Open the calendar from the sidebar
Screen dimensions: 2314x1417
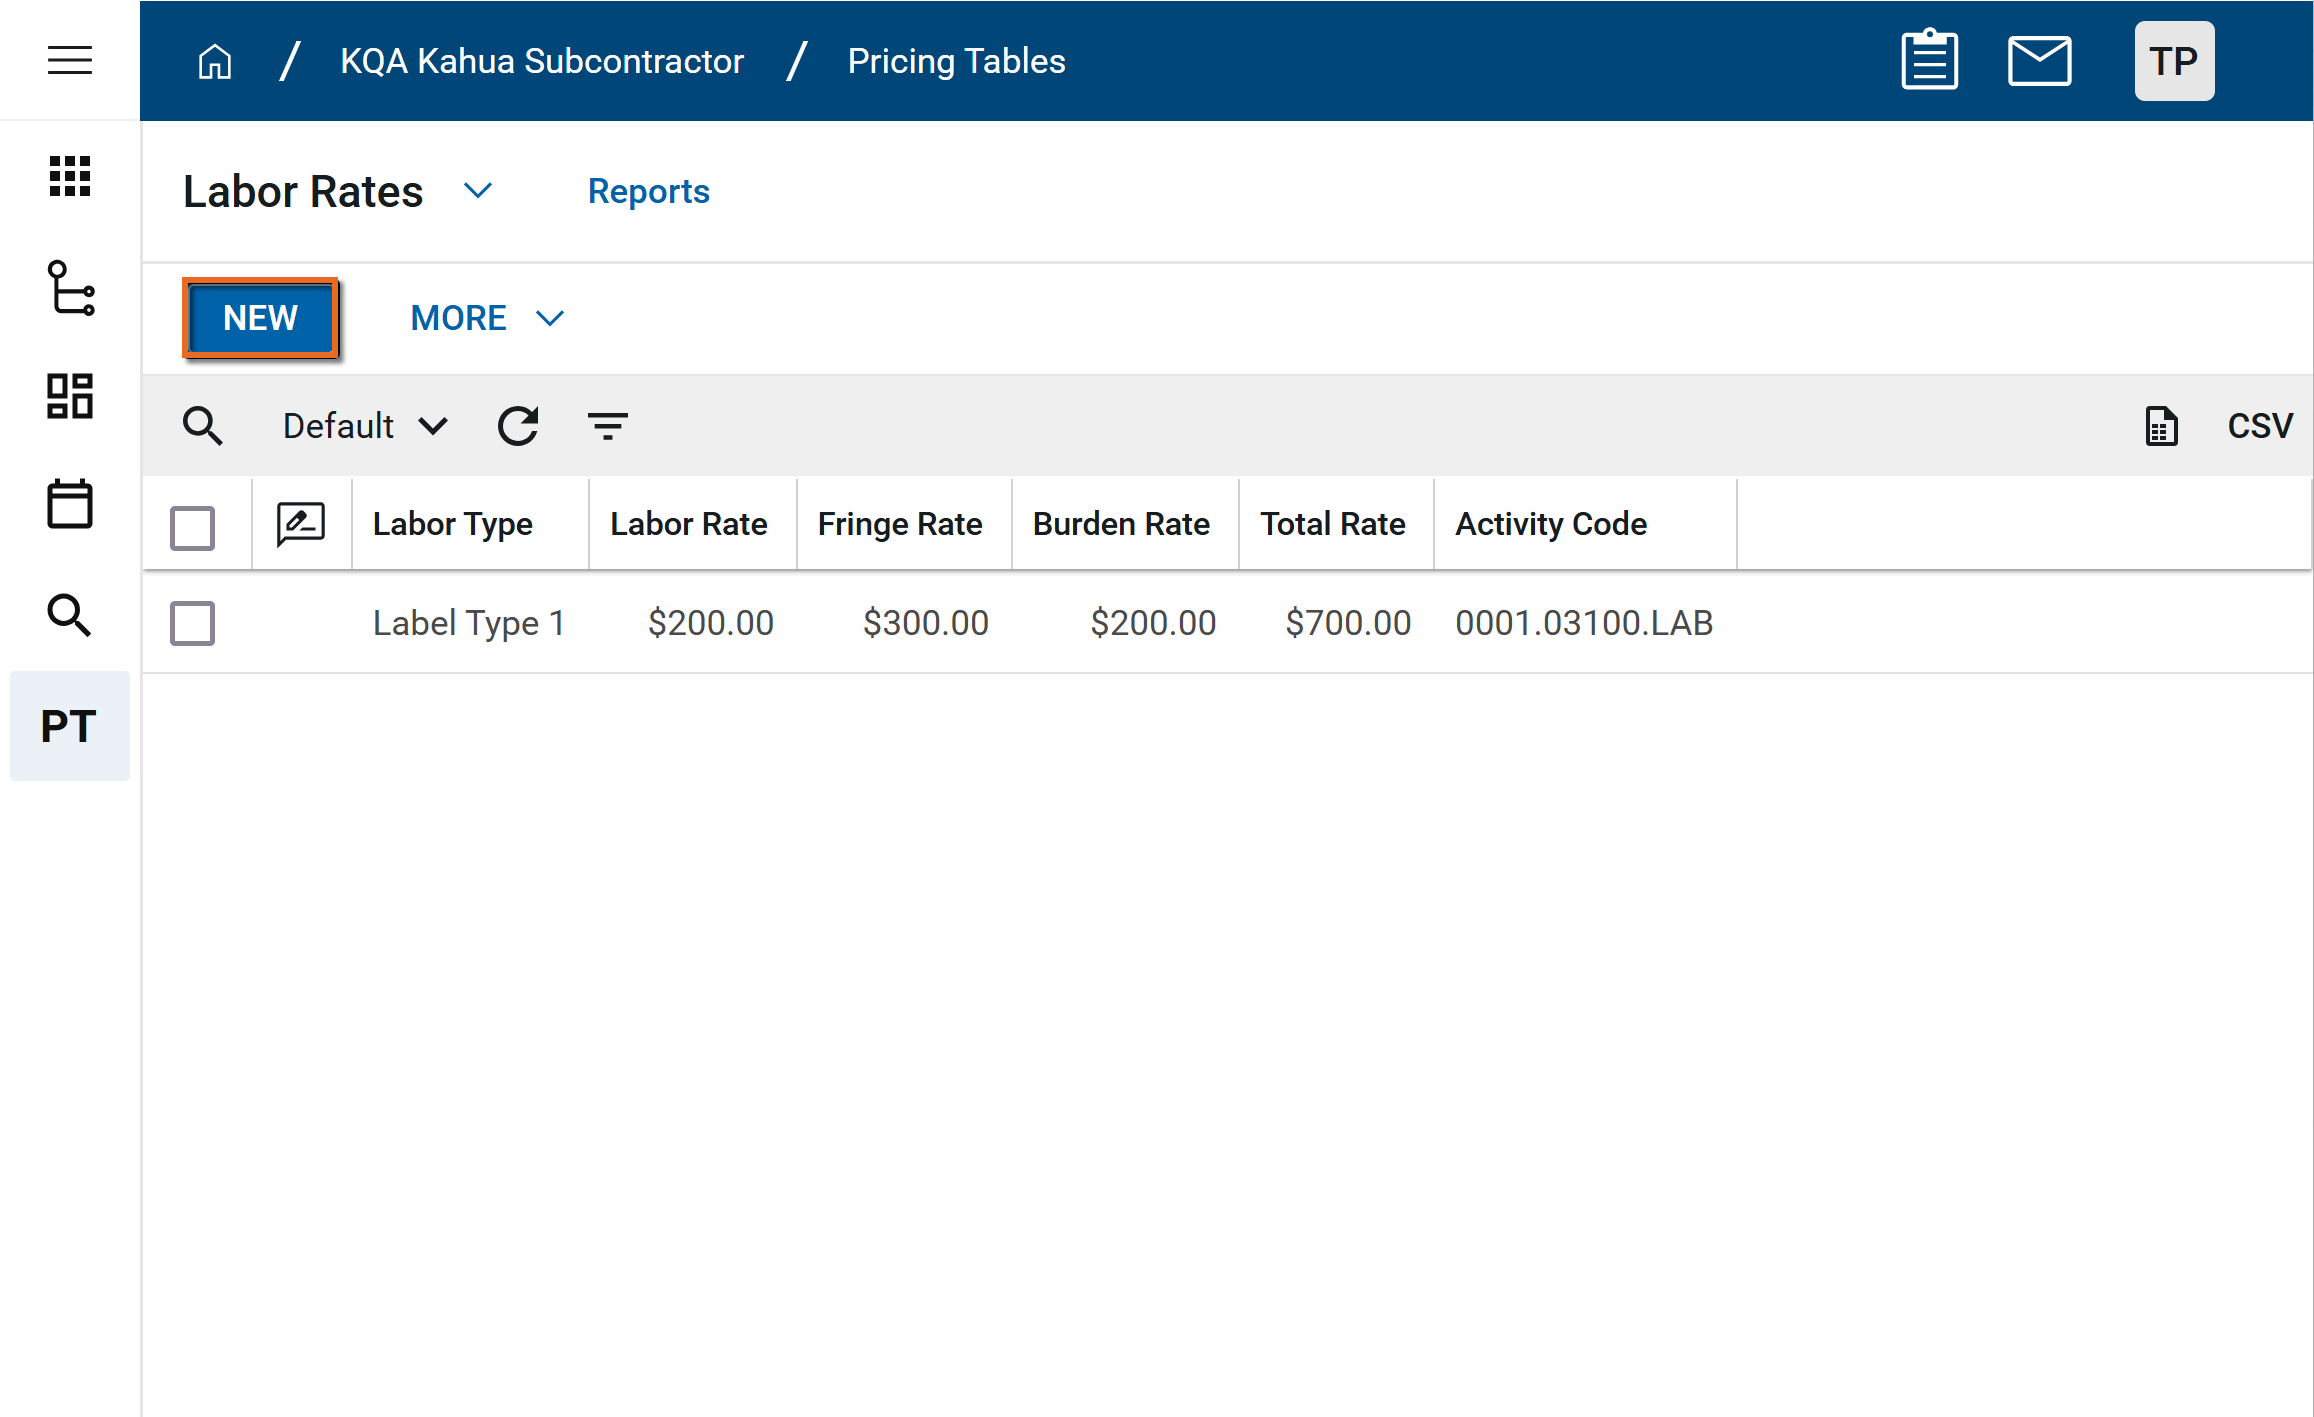click(x=69, y=504)
